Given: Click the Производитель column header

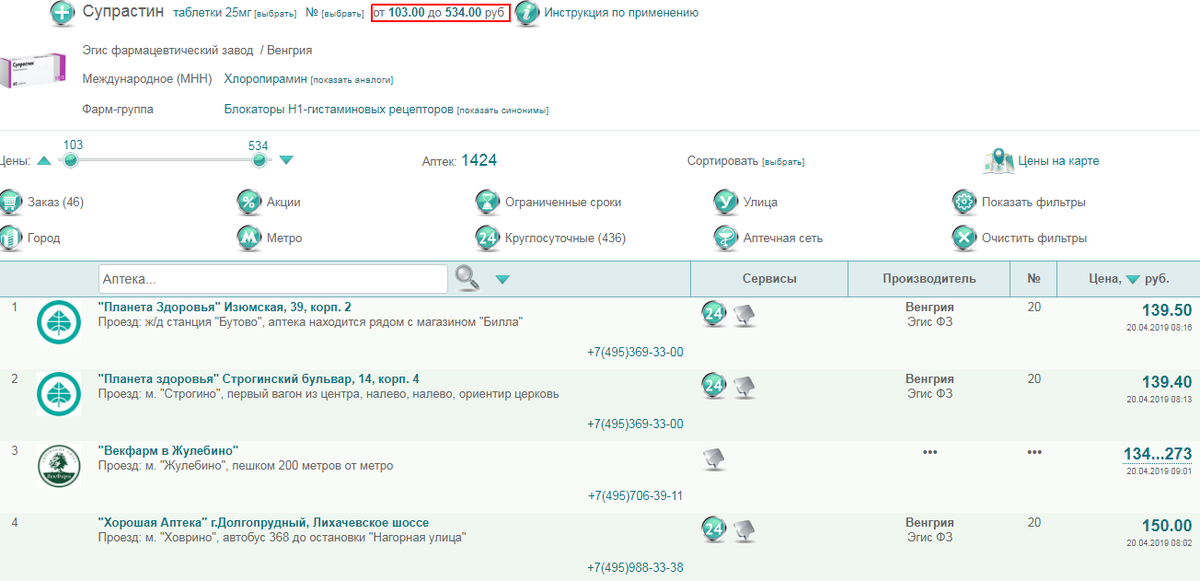Looking at the screenshot, I should pyautogui.click(x=929, y=279).
